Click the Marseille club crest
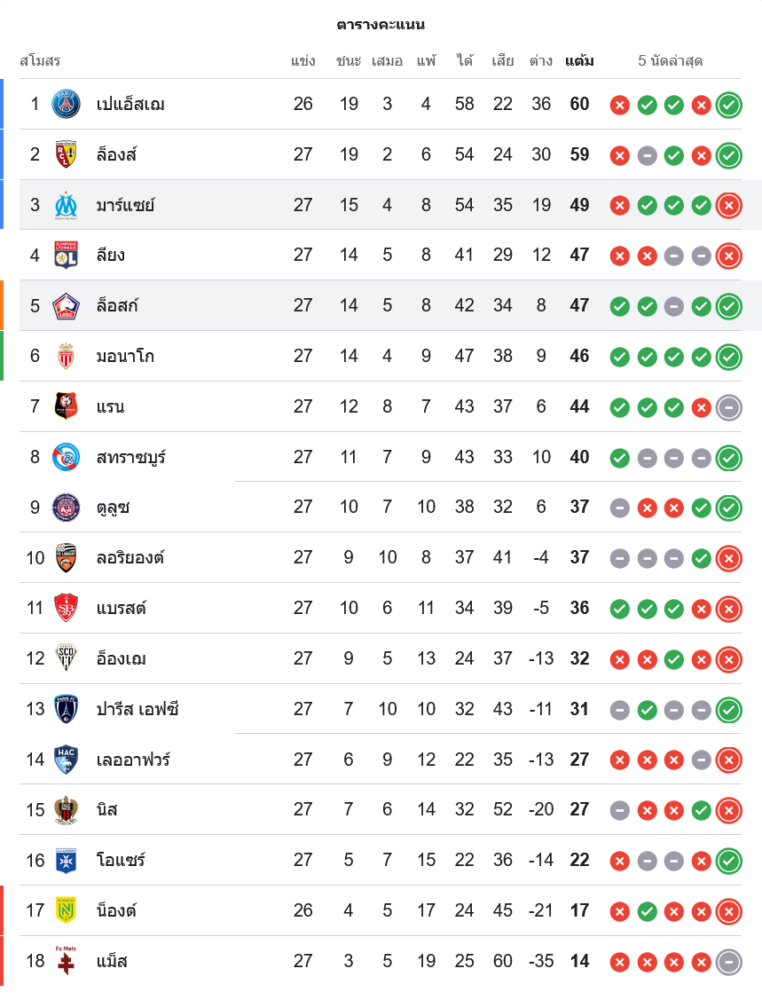The image size is (762, 1000). [66, 205]
